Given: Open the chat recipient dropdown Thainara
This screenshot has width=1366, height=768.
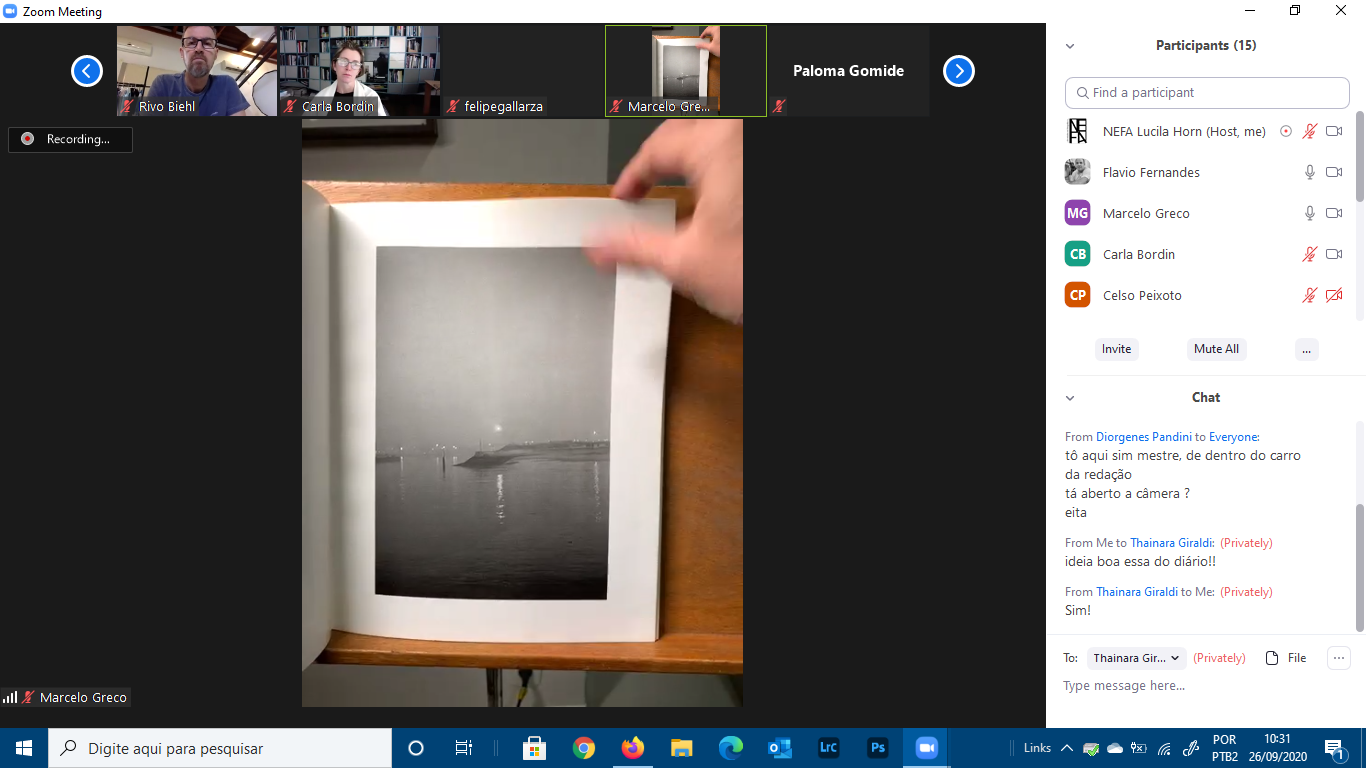Looking at the screenshot, I should coord(1137,658).
